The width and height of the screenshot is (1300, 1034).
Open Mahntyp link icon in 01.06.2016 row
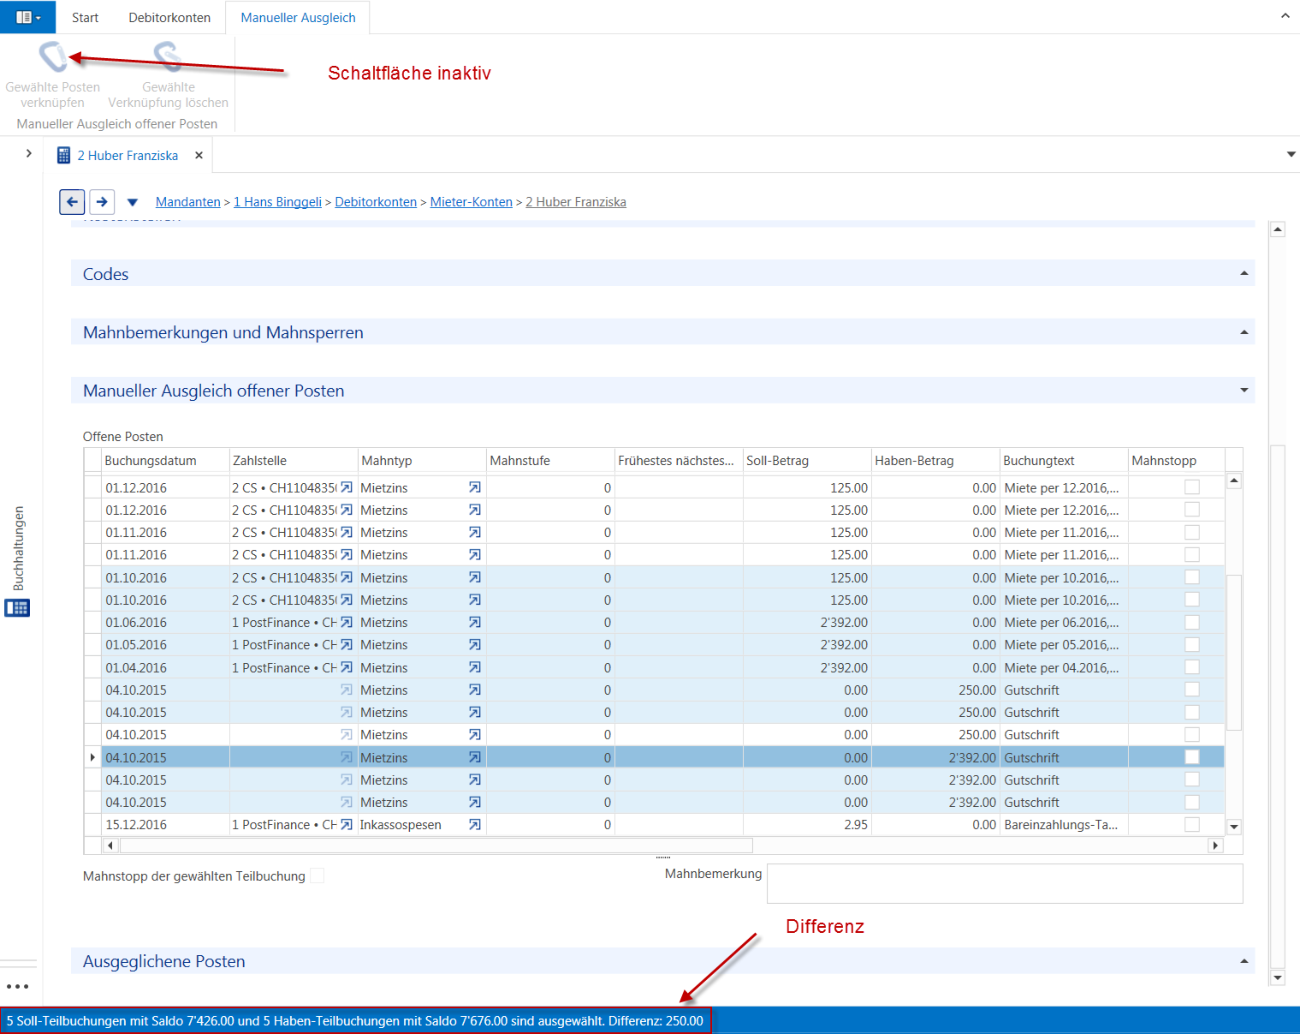click(x=475, y=622)
